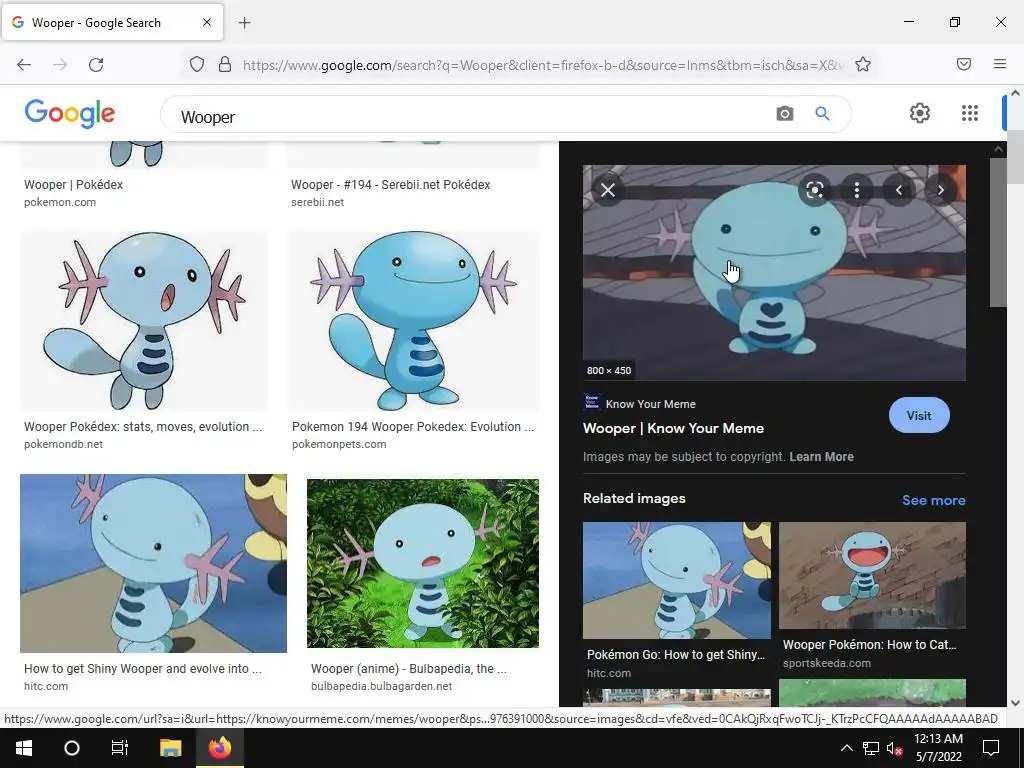Open the taskbar clock and date
The image size is (1024, 768).
pyautogui.click(x=938, y=748)
